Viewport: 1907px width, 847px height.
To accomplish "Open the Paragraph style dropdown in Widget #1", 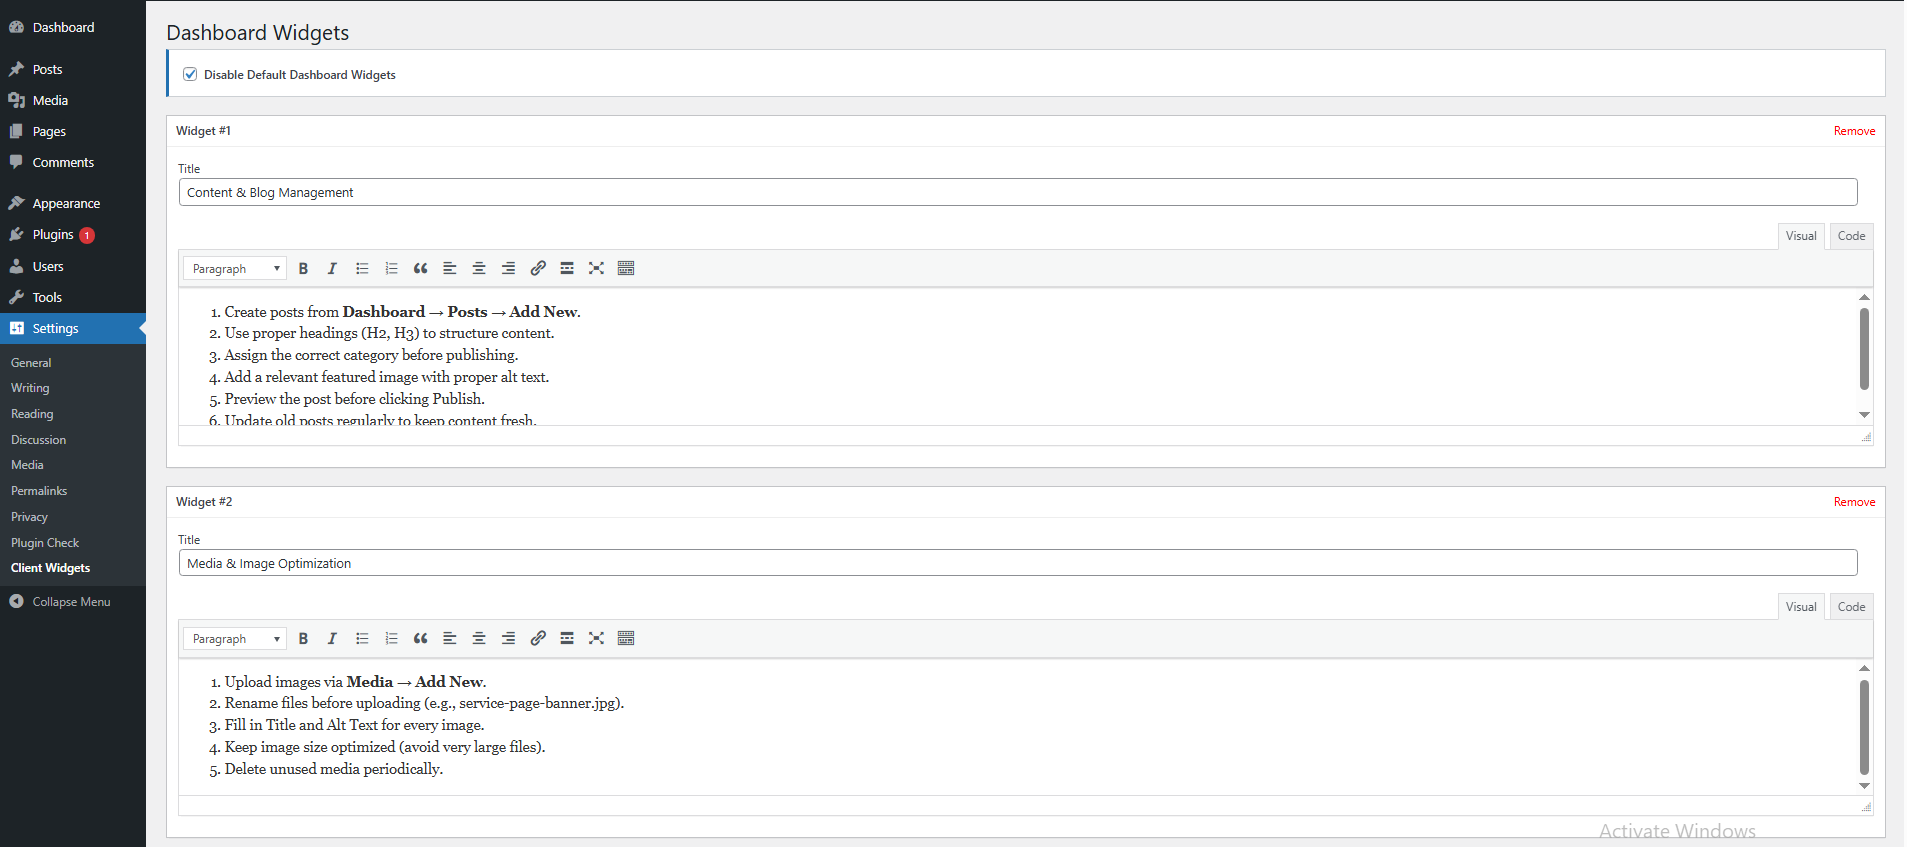I will 234,268.
